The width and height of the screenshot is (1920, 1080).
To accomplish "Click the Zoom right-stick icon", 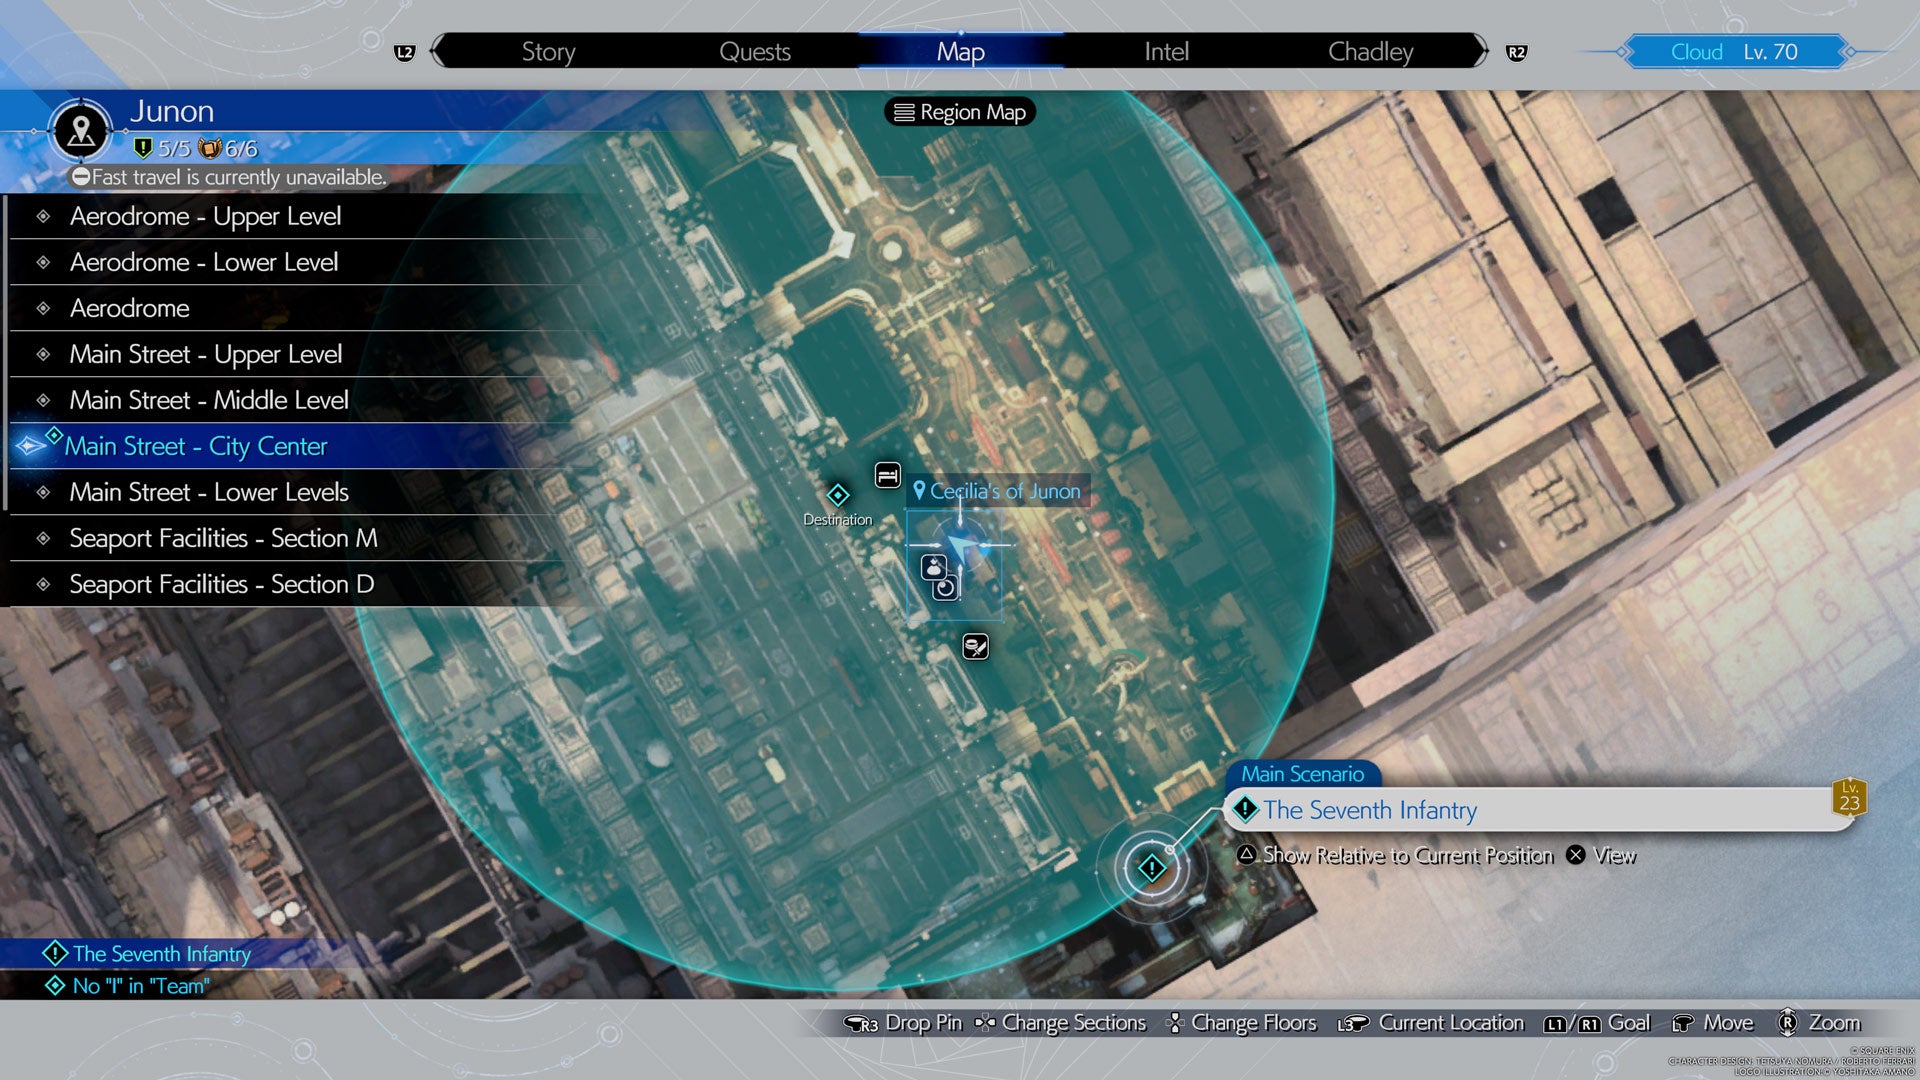I will [x=1787, y=1022].
